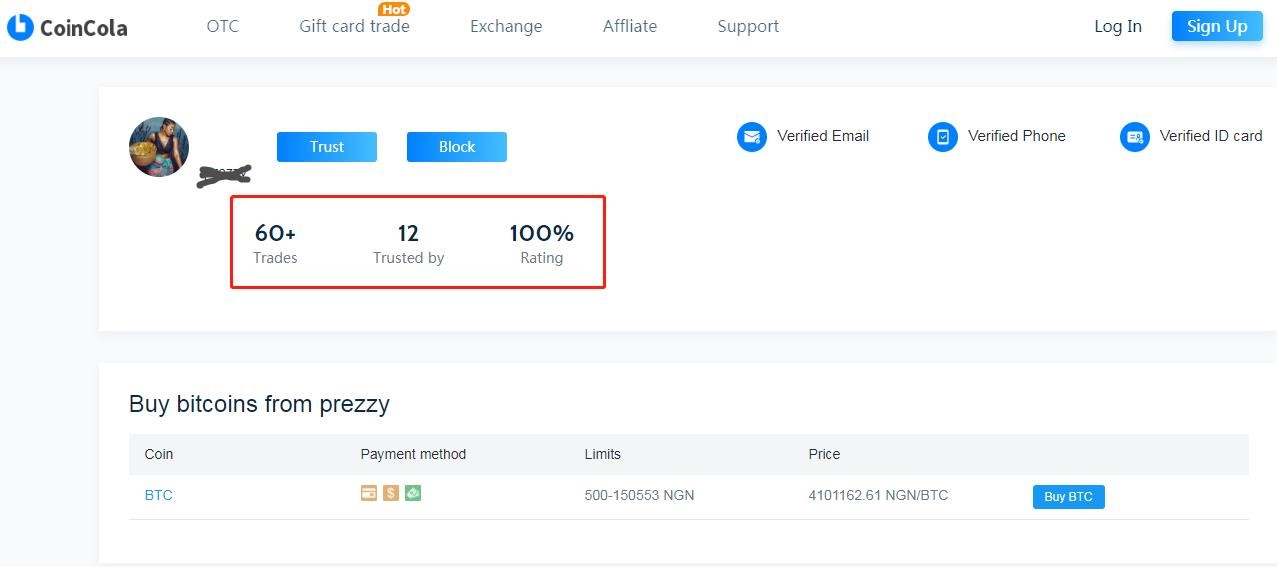Click the Coin column header

click(159, 454)
